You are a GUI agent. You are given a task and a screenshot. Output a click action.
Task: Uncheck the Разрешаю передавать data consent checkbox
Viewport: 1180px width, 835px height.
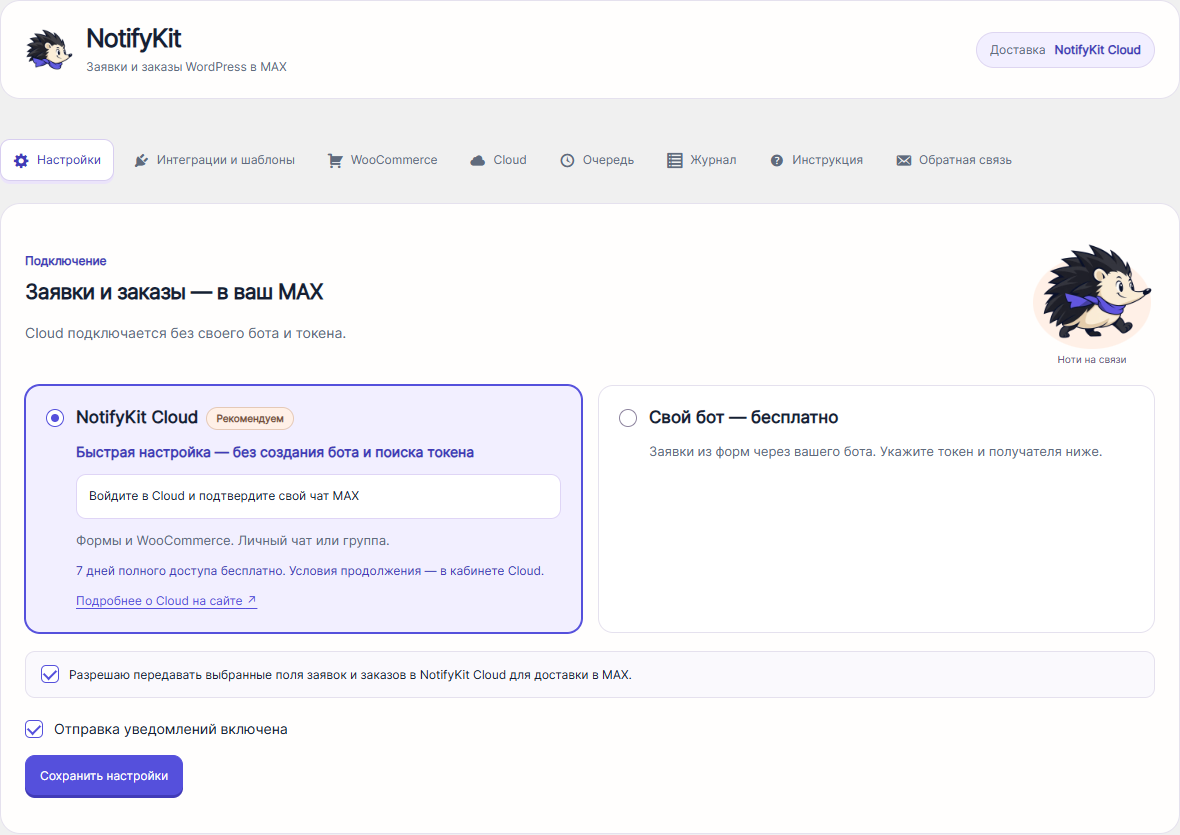pyautogui.click(x=50, y=674)
